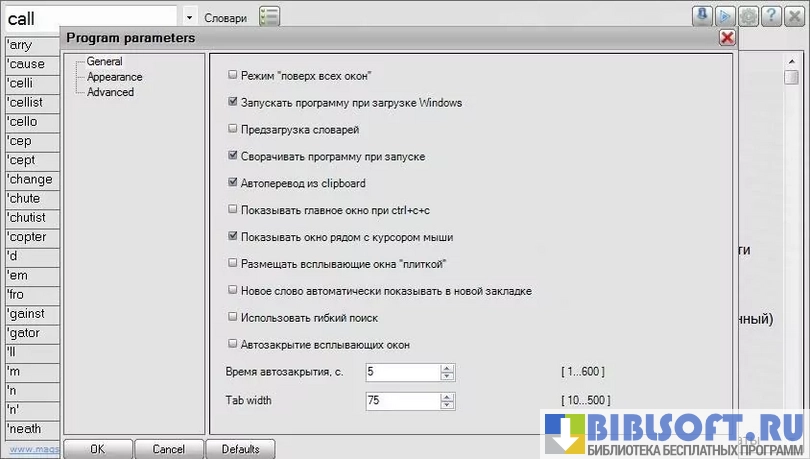Click the Tab width input field
This screenshot has width=810, height=459.
402,400
